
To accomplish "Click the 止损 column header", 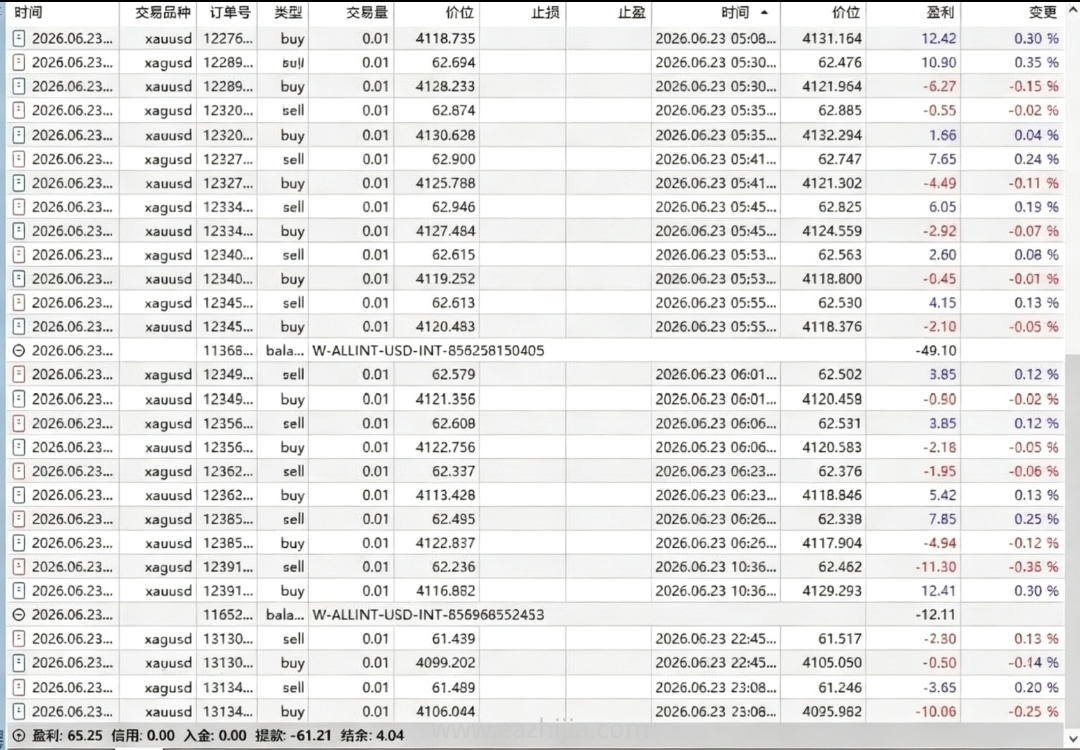I will click(x=546, y=12).
